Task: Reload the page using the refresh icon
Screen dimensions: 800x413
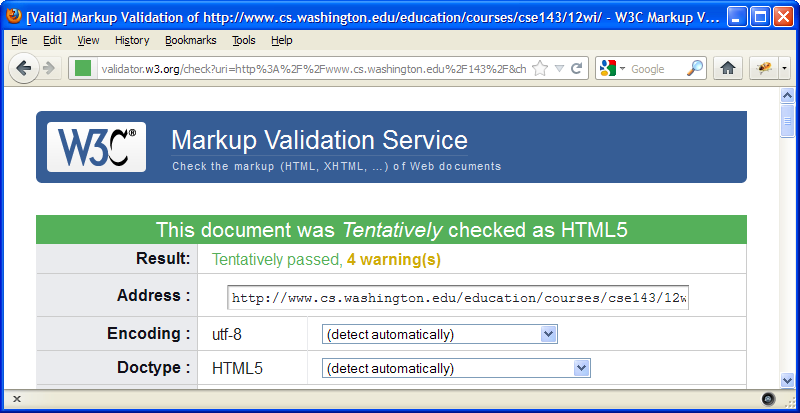Action: [x=577, y=68]
